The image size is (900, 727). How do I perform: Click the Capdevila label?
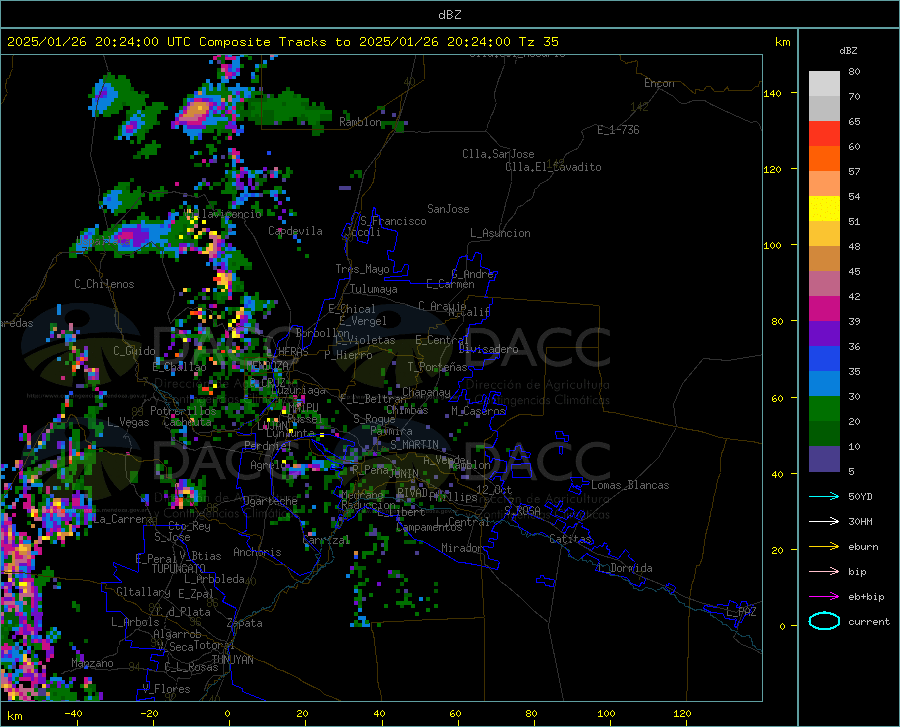296,231
